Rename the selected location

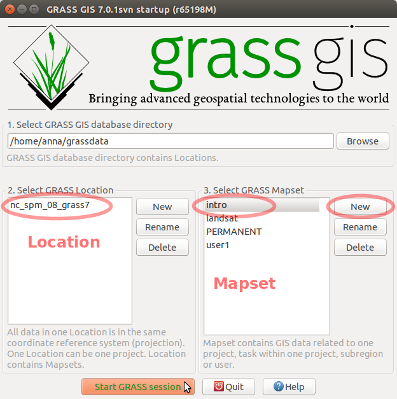point(162,227)
